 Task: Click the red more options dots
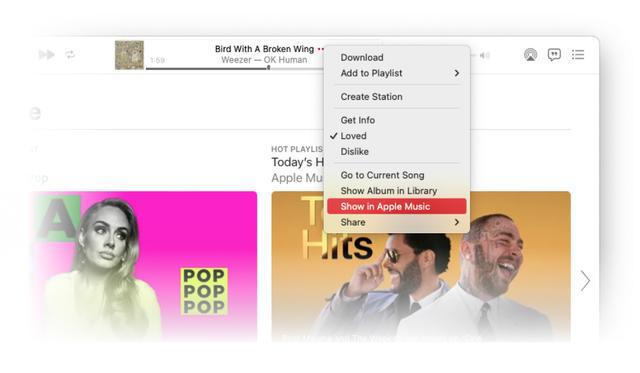[x=321, y=49]
